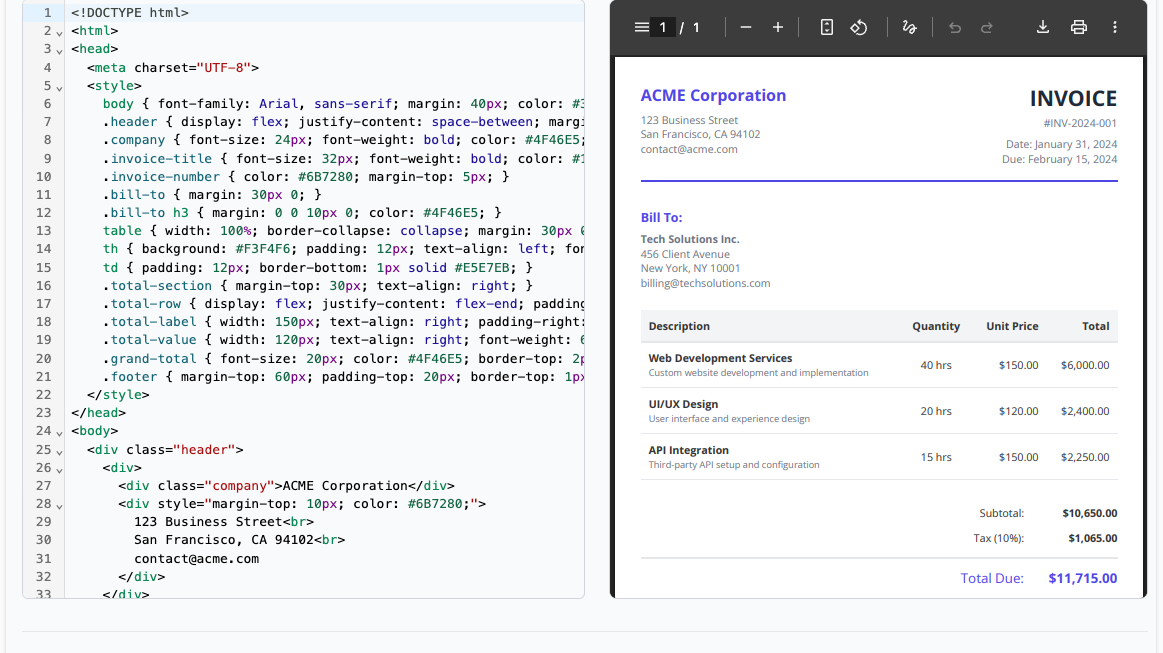The height and width of the screenshot is (653, 1163).
Task: Select the draw annotation tool
Action: pos(909,27)
